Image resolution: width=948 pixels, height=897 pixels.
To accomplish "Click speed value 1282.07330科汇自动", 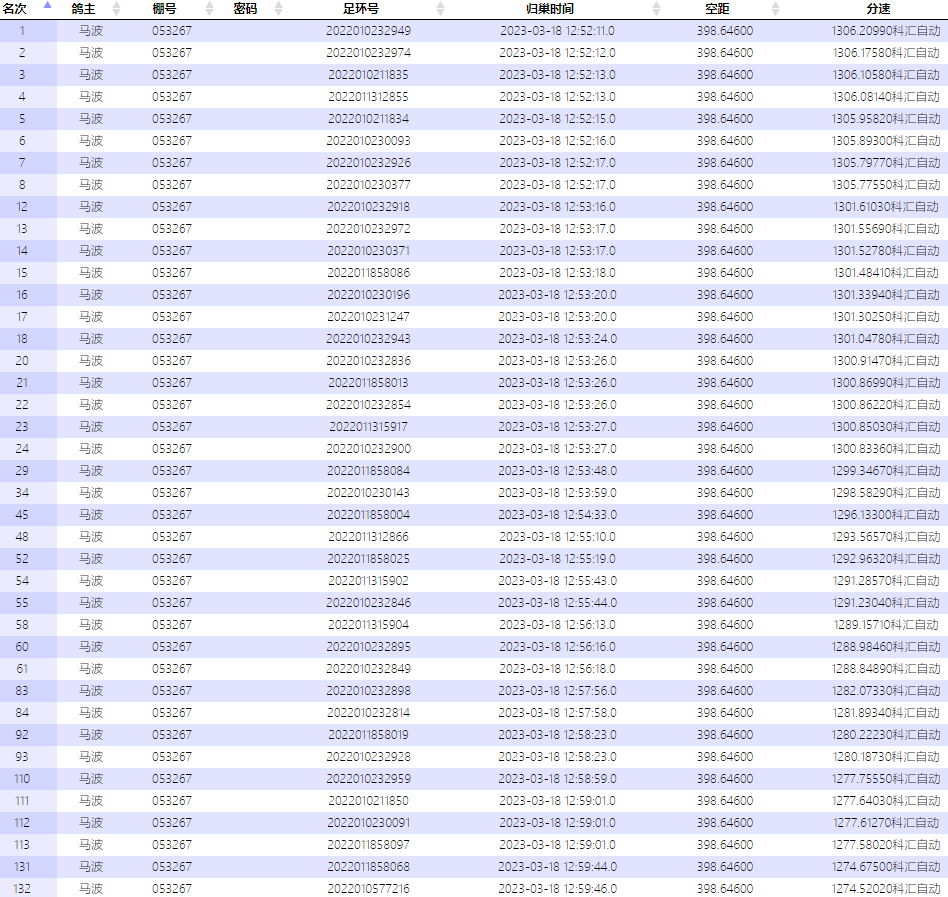I will pos(886,691).
